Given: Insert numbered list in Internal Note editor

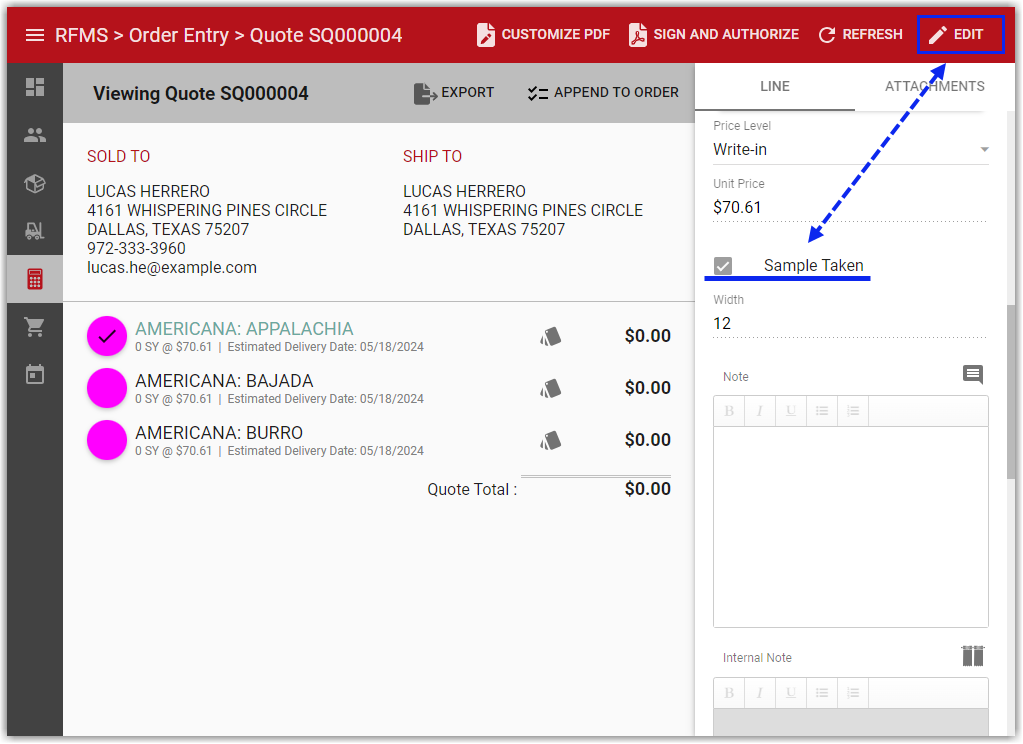Looking at the screenshot, I should [853, 693].
